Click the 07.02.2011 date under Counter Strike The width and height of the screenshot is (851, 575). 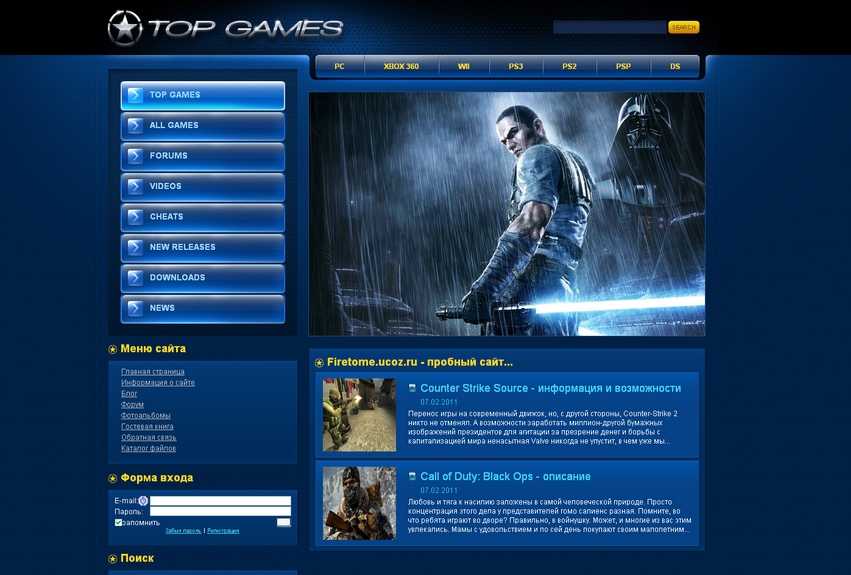[x=439, y=402]
